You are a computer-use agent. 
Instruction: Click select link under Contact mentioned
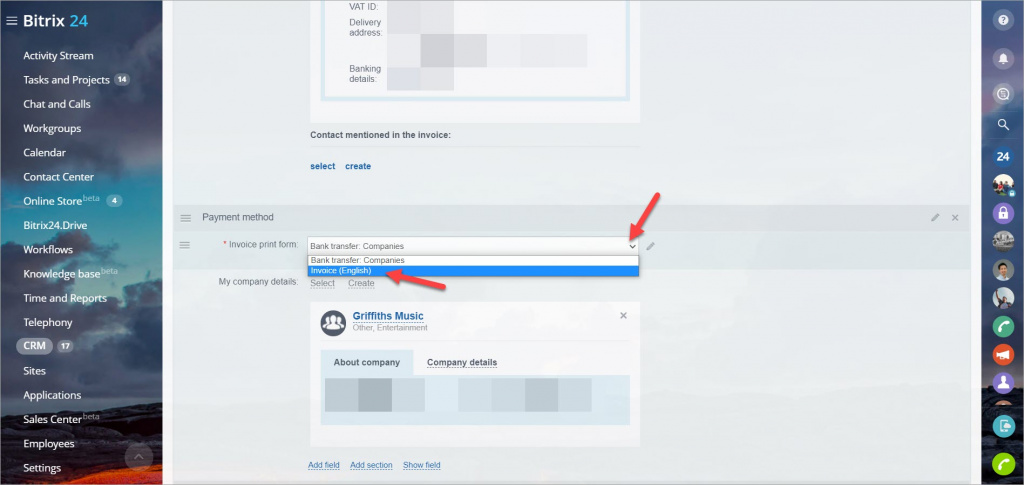(323, 166)
